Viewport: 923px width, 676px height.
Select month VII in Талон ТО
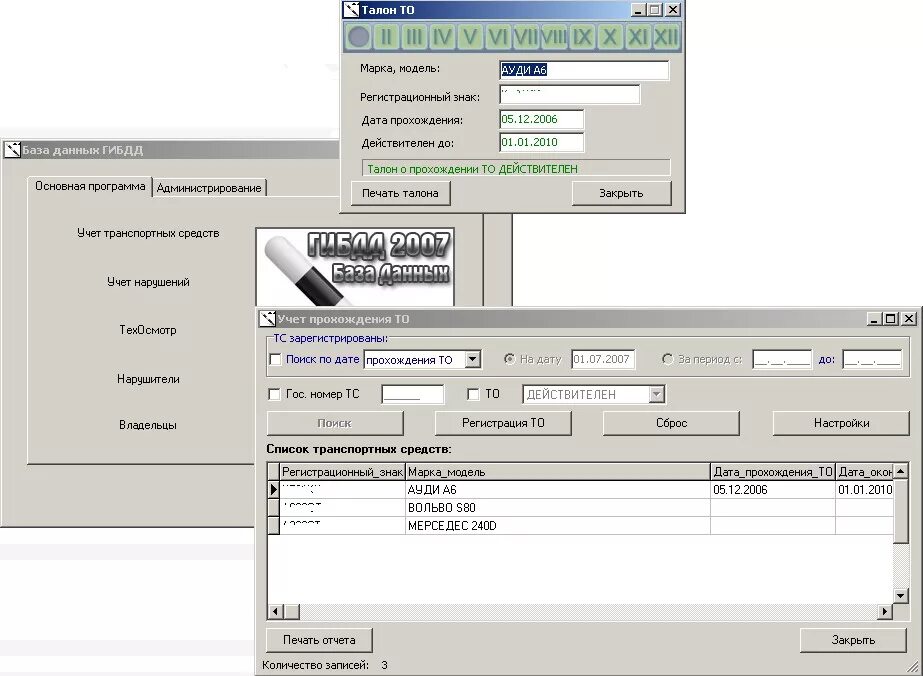click(526, 37)
